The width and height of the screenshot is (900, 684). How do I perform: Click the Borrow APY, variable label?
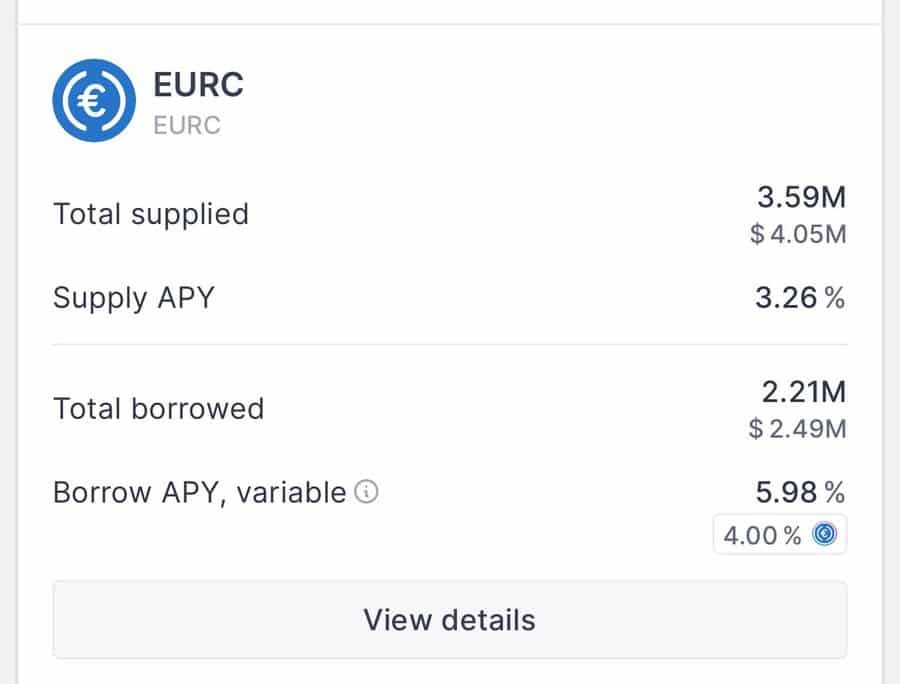pyautogui.click(x=199, y=493)
